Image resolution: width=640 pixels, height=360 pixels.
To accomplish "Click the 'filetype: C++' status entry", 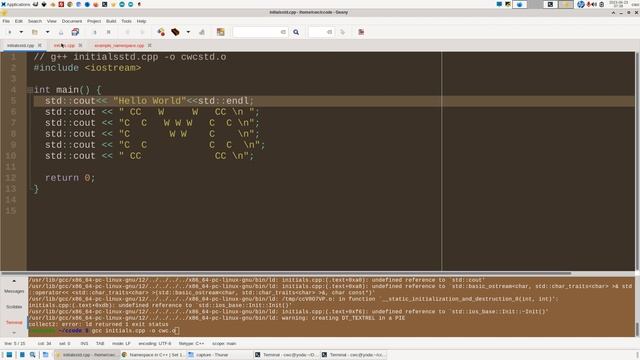I will coord(191,344).
